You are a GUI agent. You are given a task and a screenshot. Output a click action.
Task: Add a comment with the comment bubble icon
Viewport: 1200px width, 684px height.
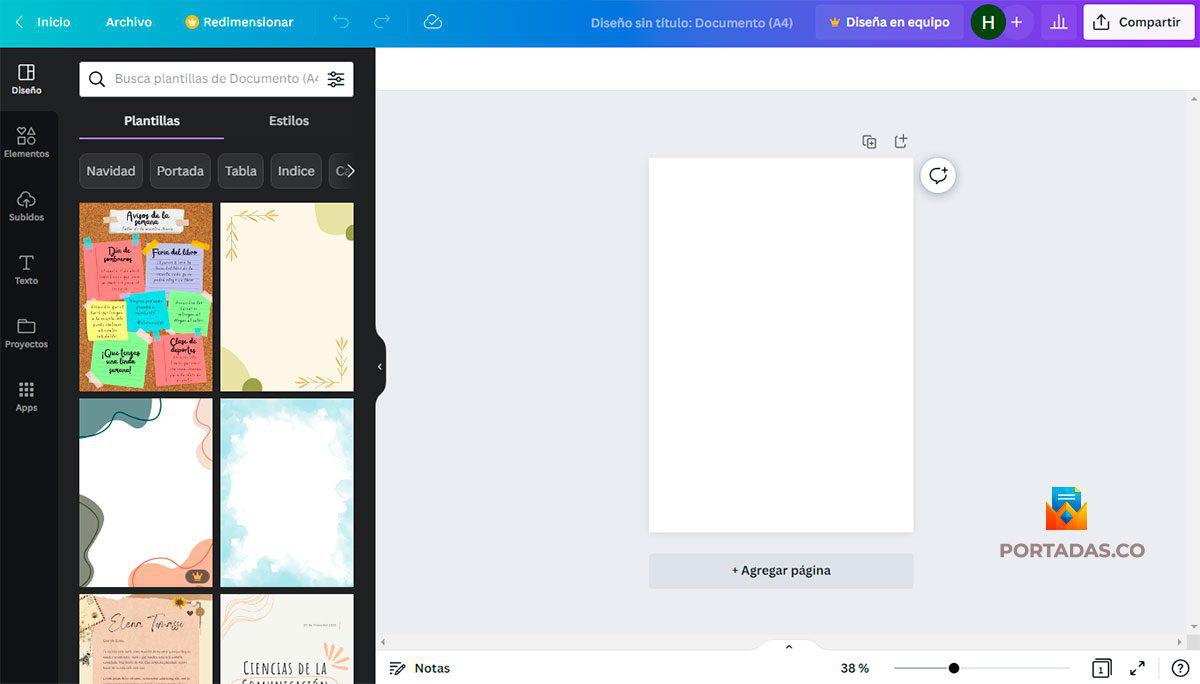click(937, 175)
